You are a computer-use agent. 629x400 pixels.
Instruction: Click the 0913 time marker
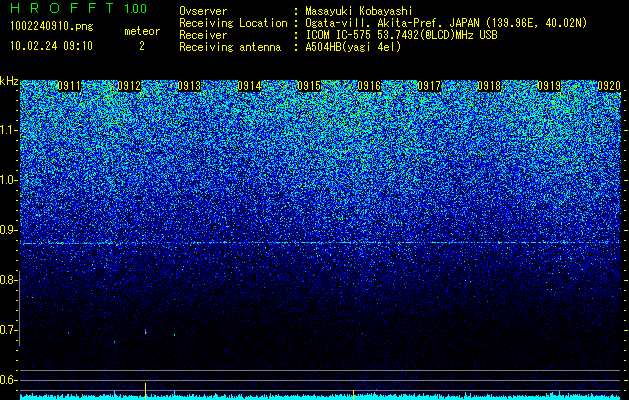(x=189, y=86)
